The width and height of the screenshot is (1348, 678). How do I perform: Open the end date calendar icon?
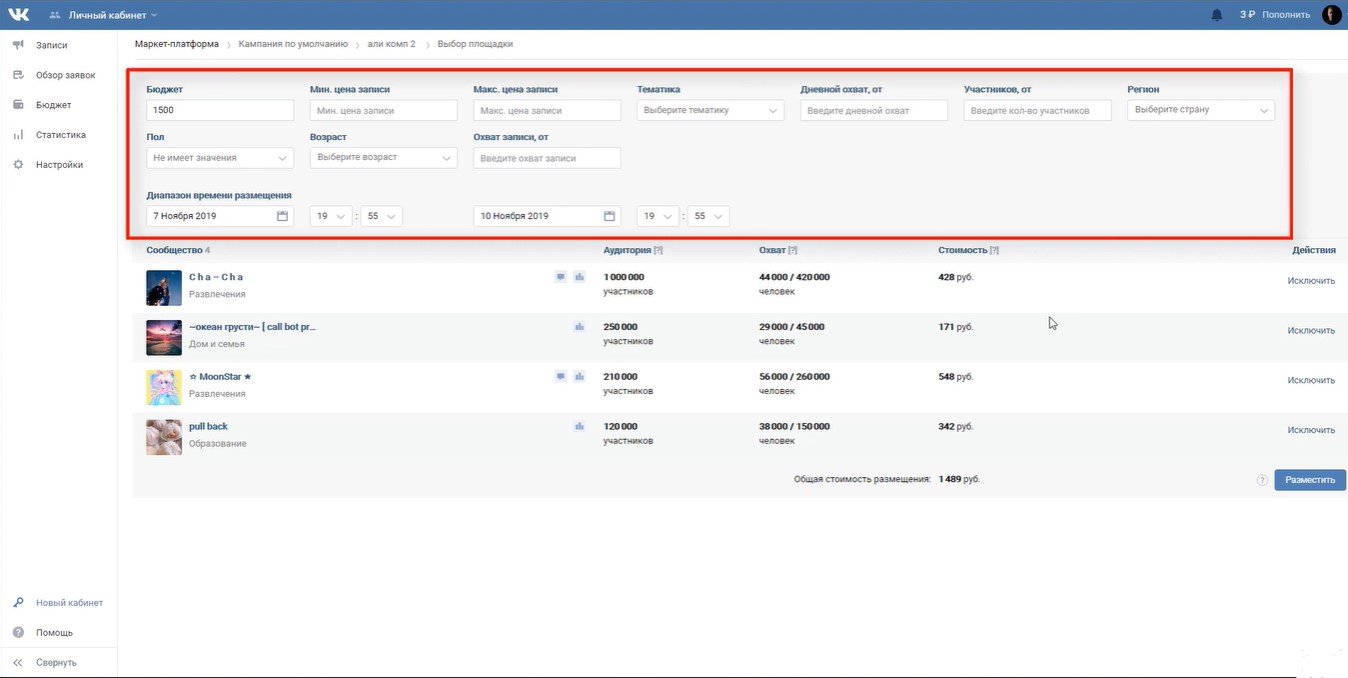[x=609, y=216]
